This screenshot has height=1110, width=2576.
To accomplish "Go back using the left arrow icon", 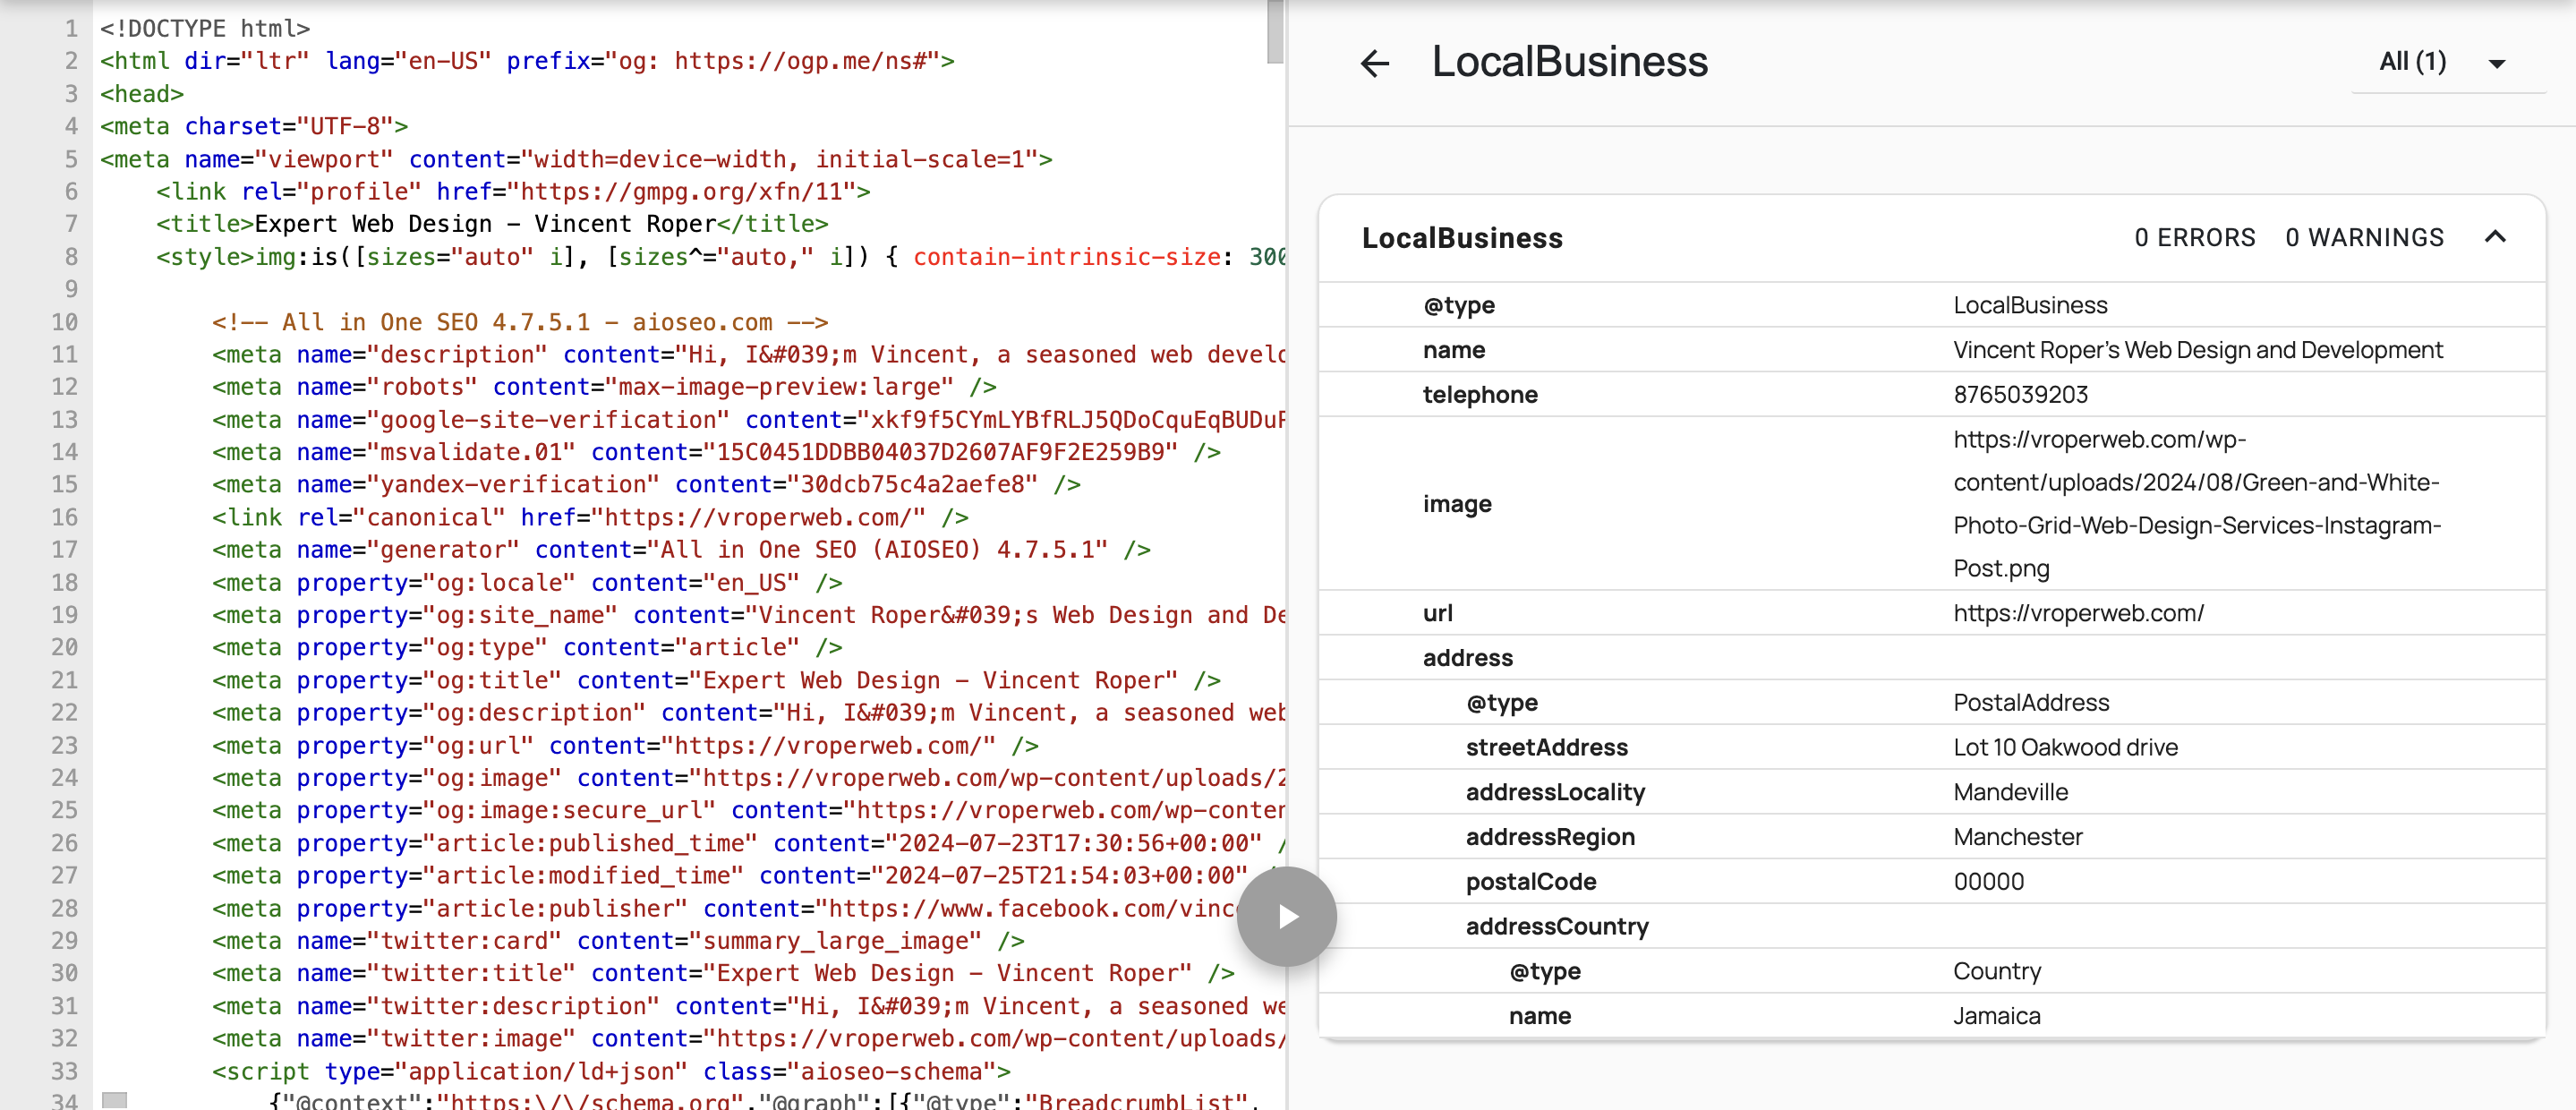I will coord(1375,64).
